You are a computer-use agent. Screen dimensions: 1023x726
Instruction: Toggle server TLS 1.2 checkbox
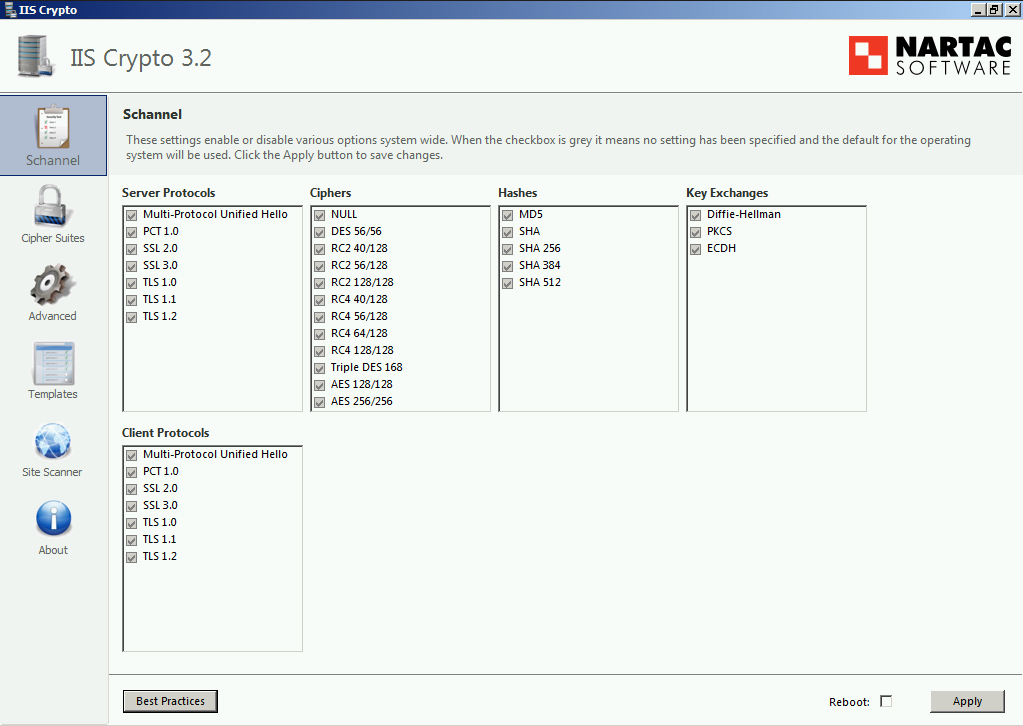pos(132,316)
